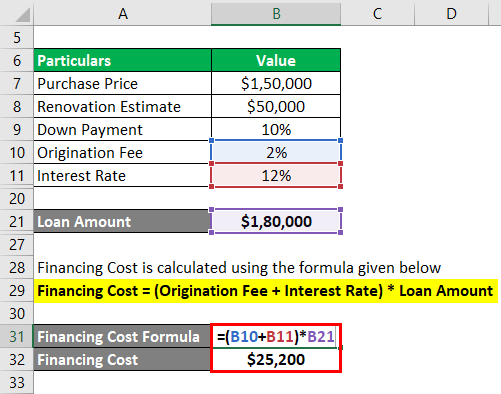Select column B header
Viewport: 501px width, 394px height.
coord(276,13)
